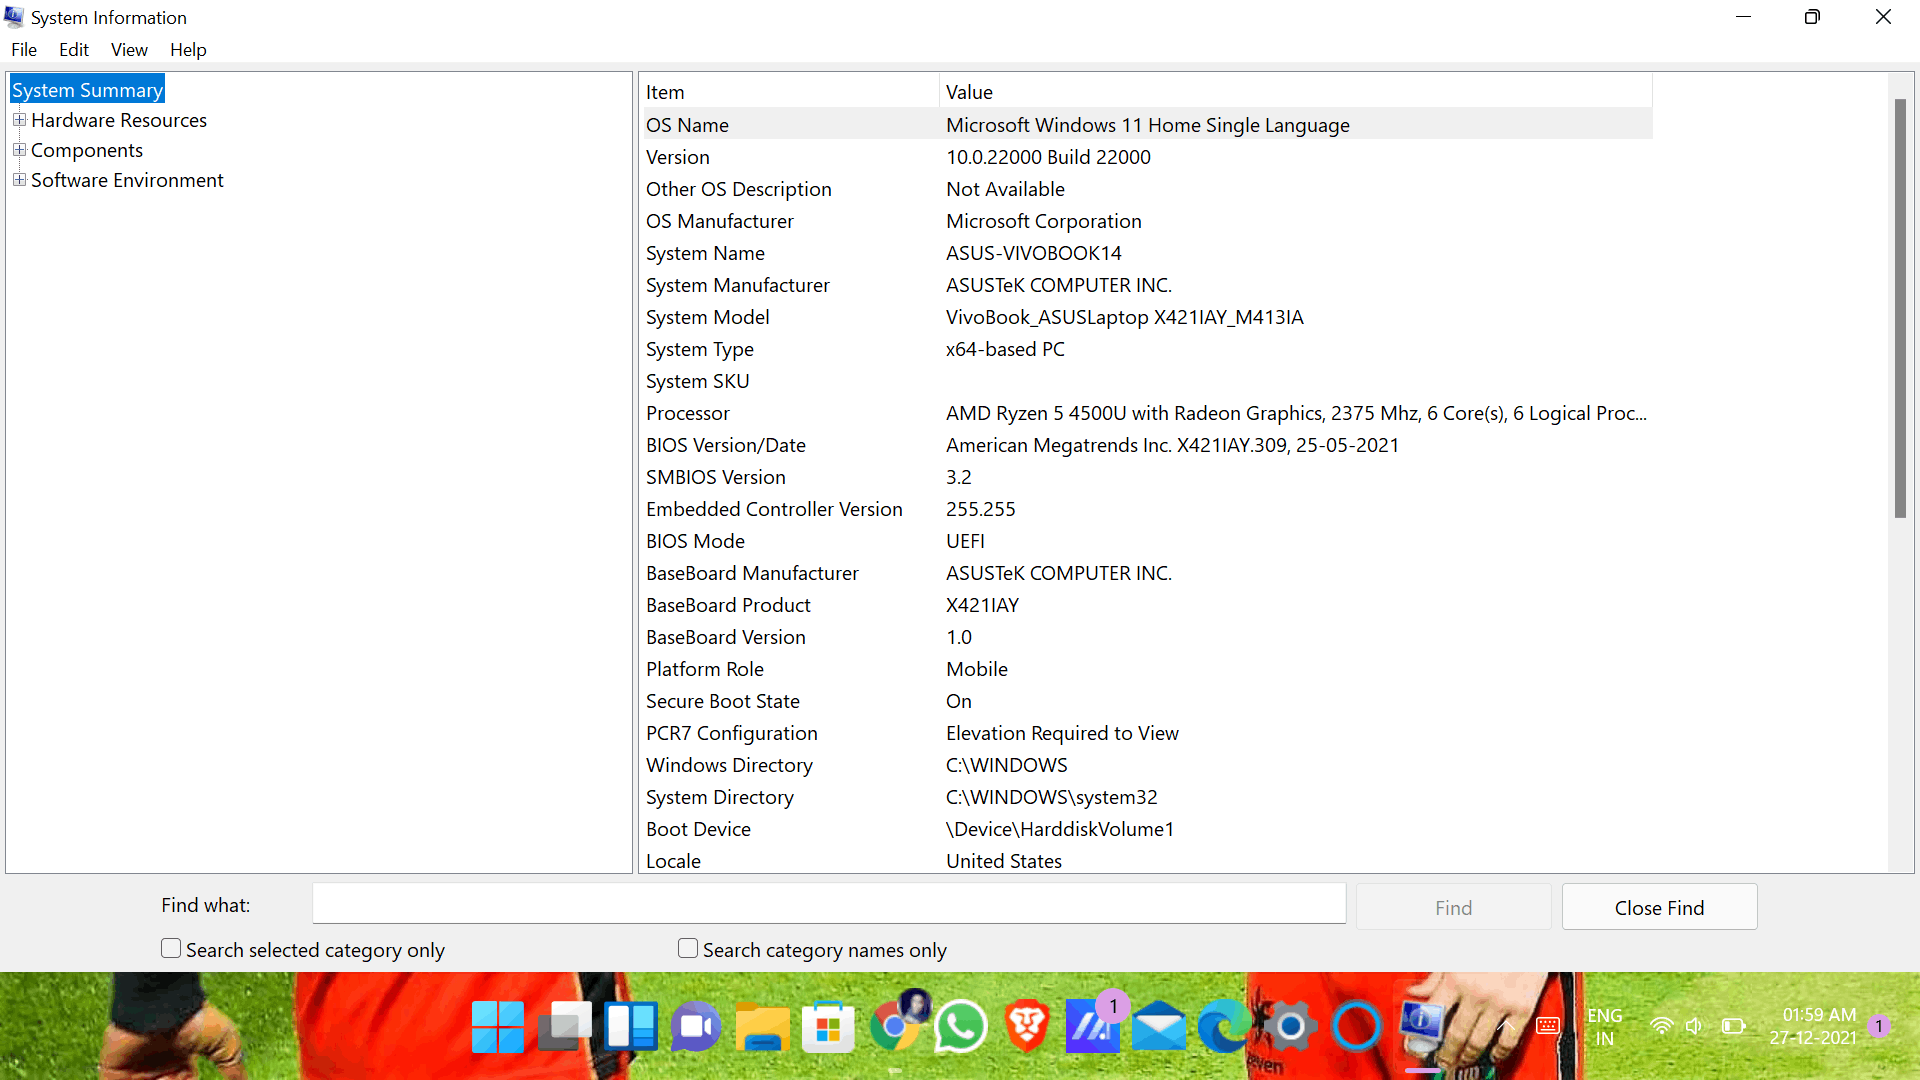1920x1080 pixels.
Task: Expand the Components section
Action: [20, 149]
